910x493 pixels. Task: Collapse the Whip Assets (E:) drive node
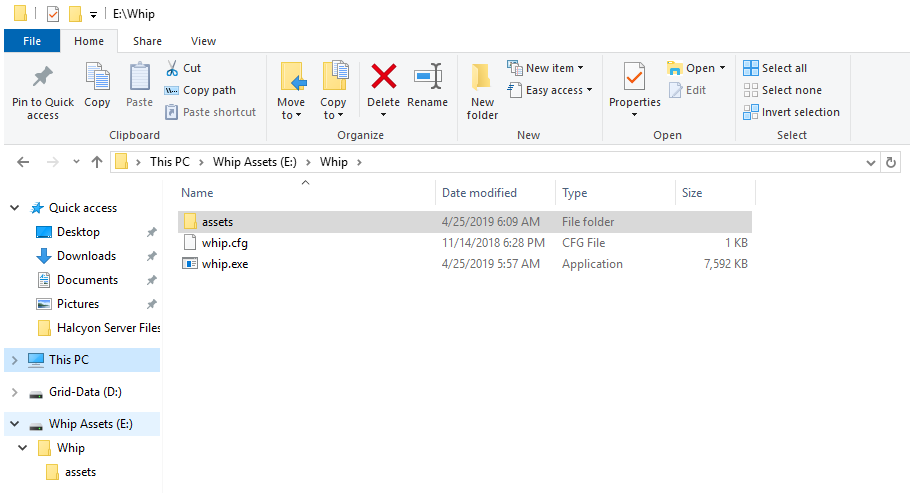[15, 424]
